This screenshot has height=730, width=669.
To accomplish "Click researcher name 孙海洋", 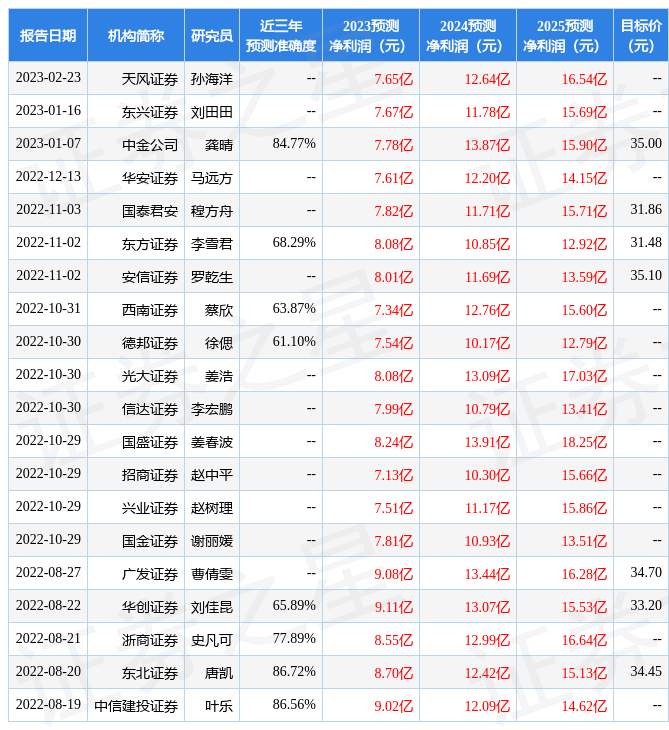I will (x=212, y=78).
